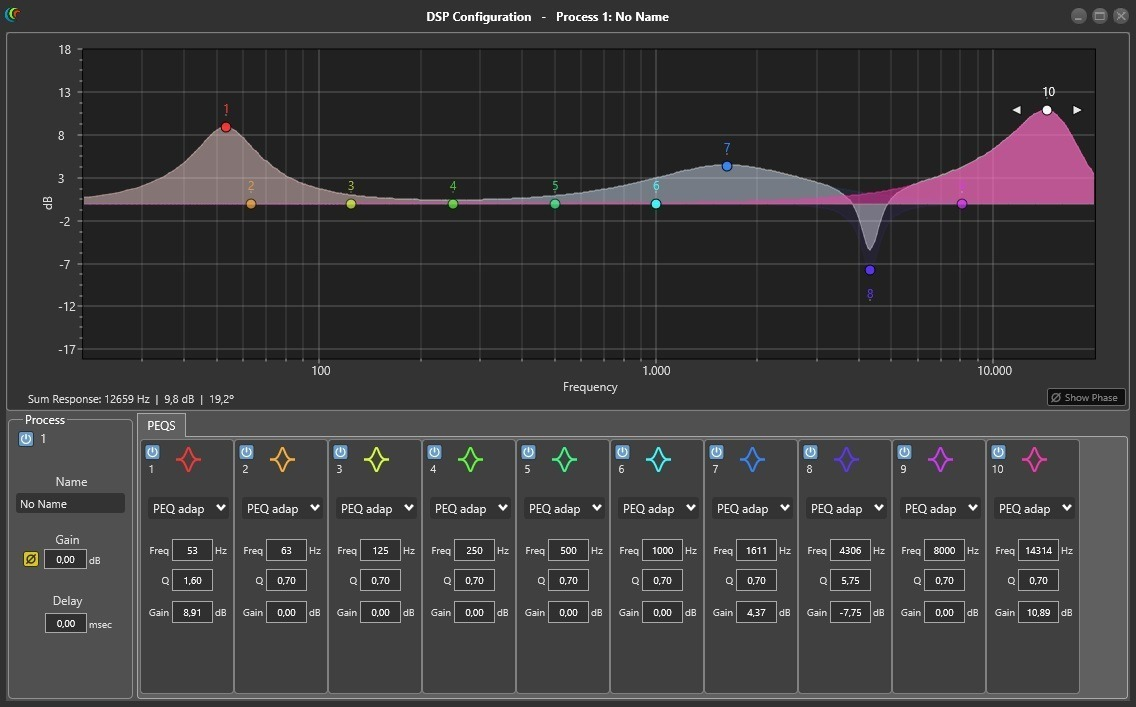This screenshot has width=1136, height=707.
Task: Click the cyan filter shape icon for PEQ 6
Action: click(x=659, y=460)
